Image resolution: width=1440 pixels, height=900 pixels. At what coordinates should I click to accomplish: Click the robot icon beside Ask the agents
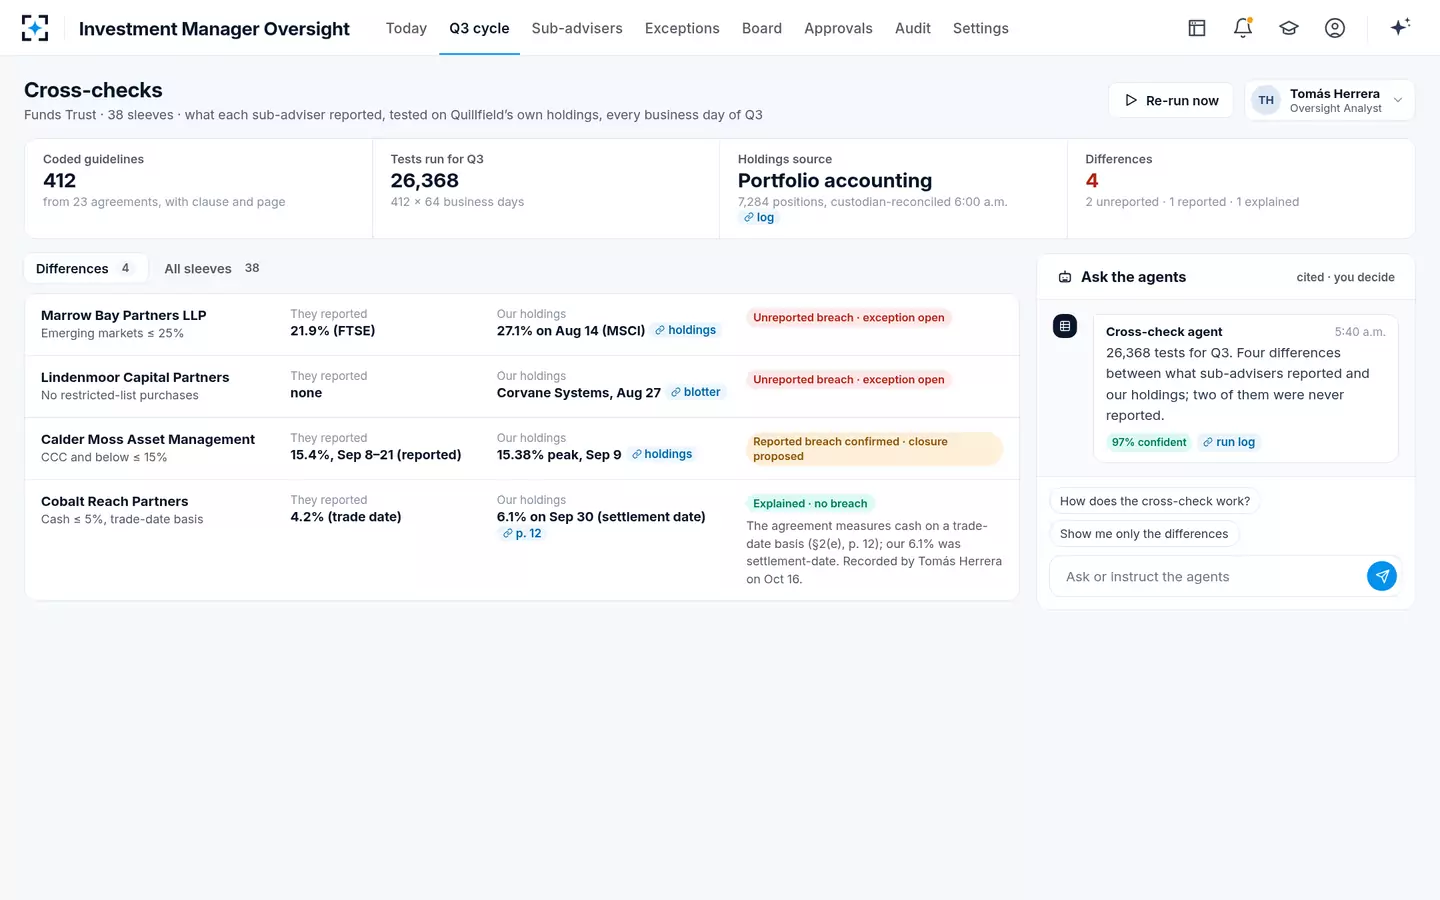(x=1065, y=277)
